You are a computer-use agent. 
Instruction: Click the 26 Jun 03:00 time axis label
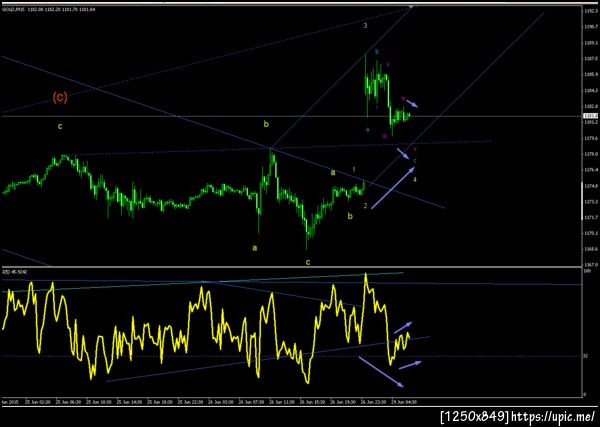[220, 402]
